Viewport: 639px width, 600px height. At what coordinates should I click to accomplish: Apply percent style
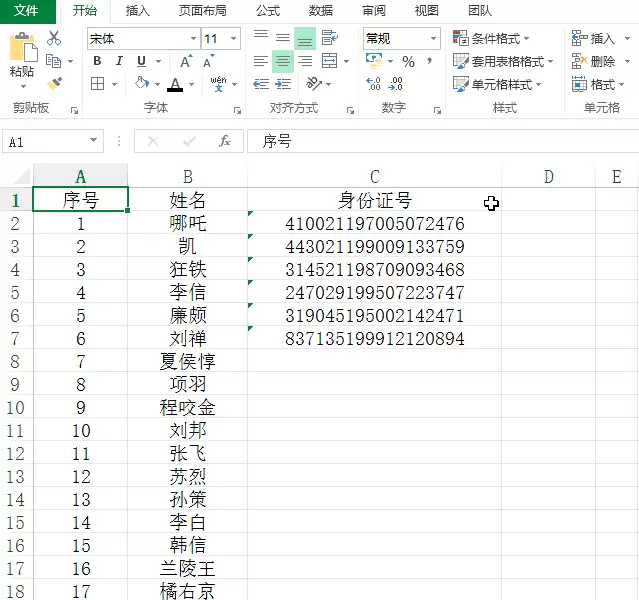(x=408, y=62)
